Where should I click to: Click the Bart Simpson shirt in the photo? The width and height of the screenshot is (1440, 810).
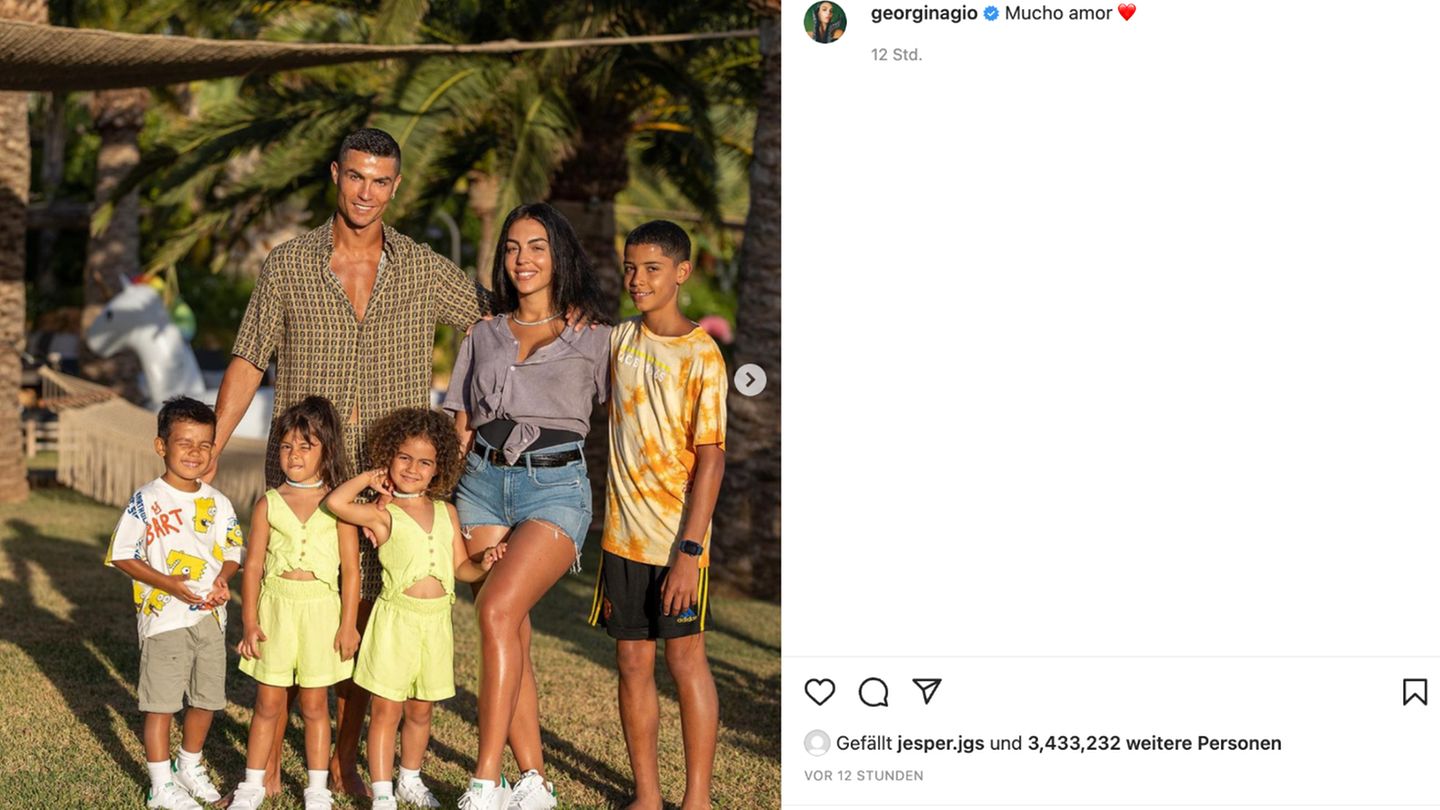pyautogui.click(x=175, y=555)
